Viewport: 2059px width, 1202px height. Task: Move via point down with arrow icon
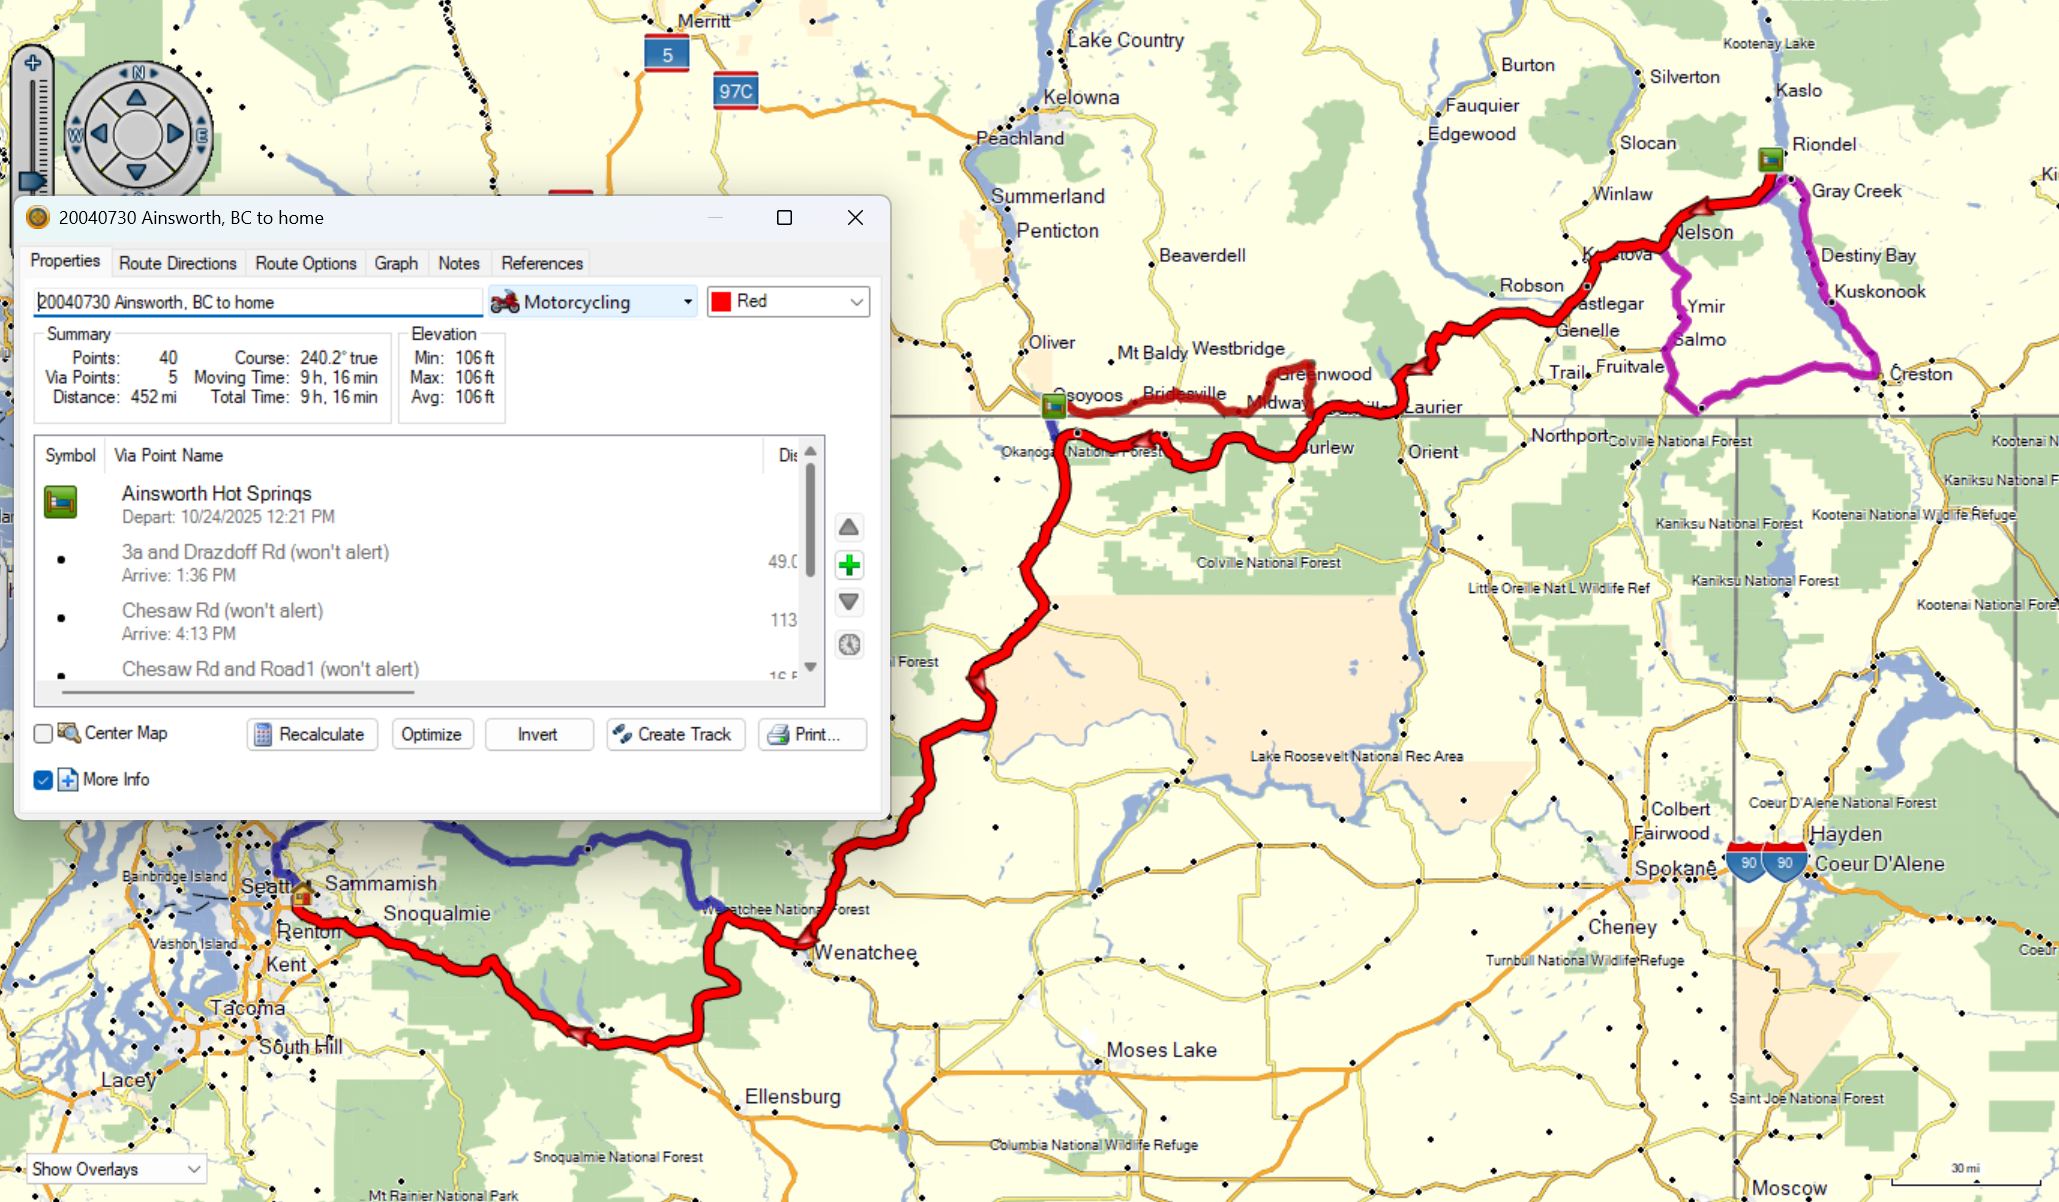click(x=849, y=602)
